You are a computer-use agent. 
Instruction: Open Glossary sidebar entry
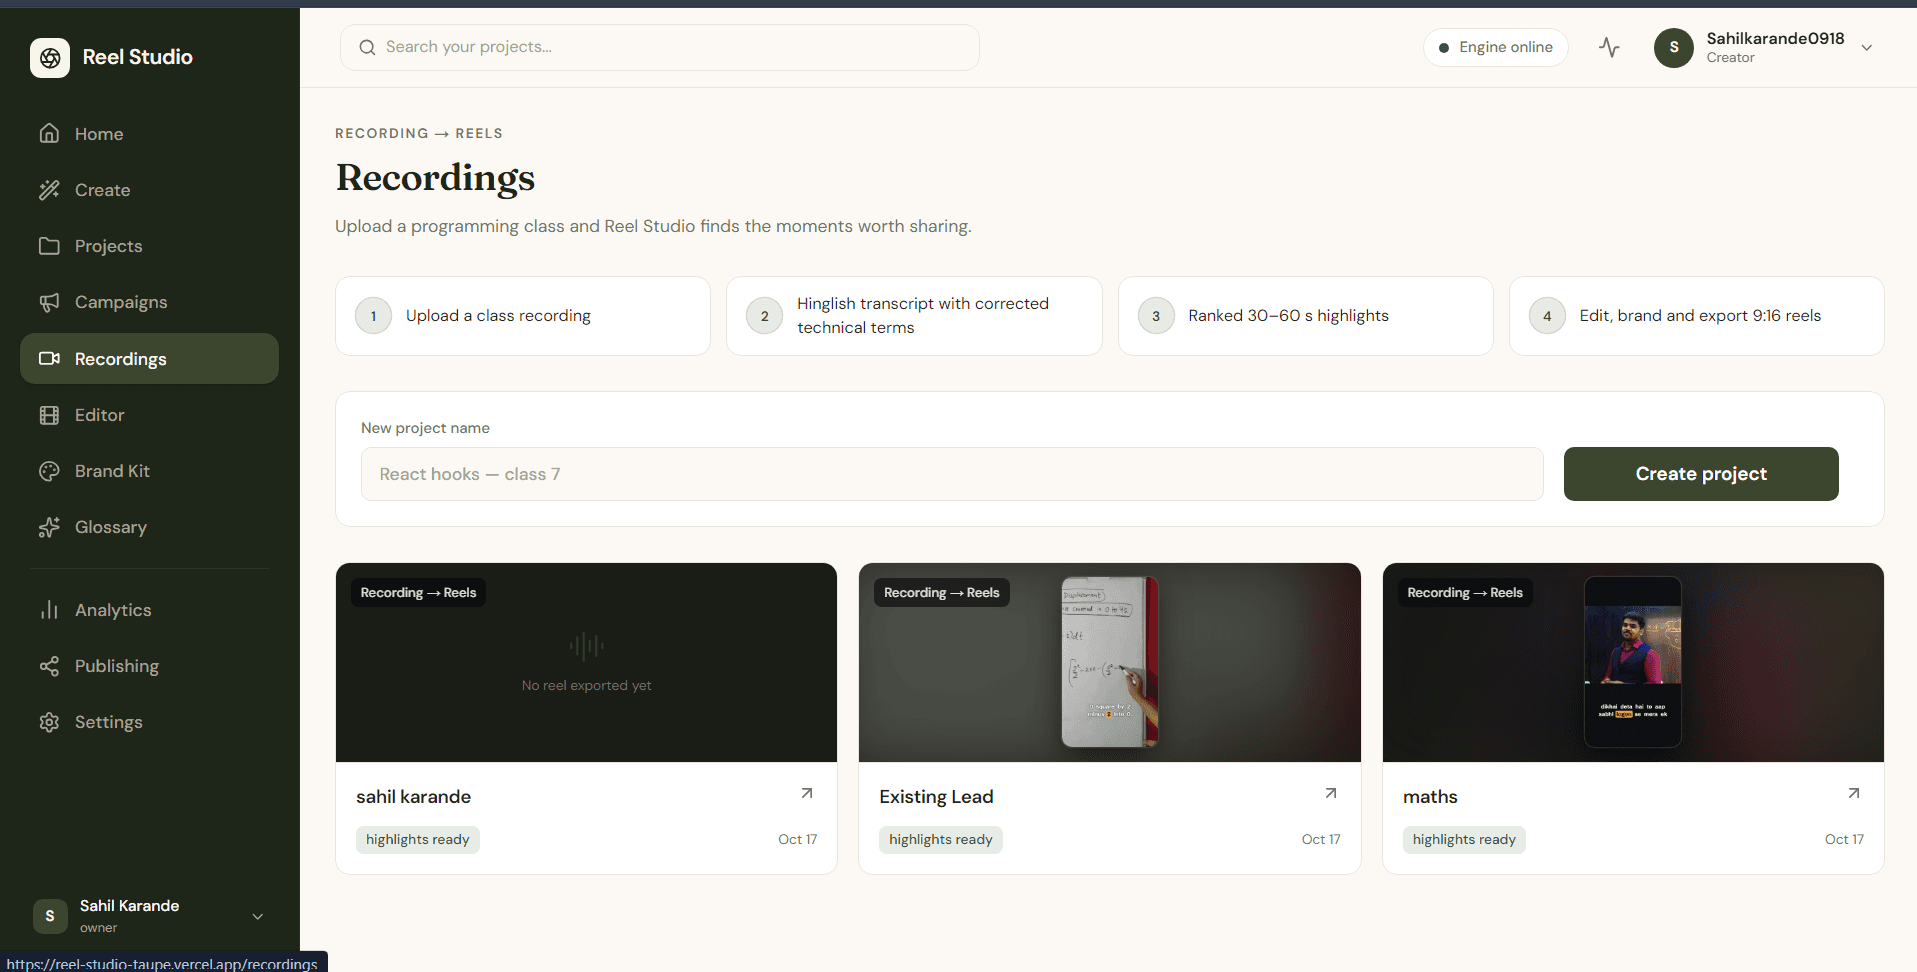pos(149,527)
